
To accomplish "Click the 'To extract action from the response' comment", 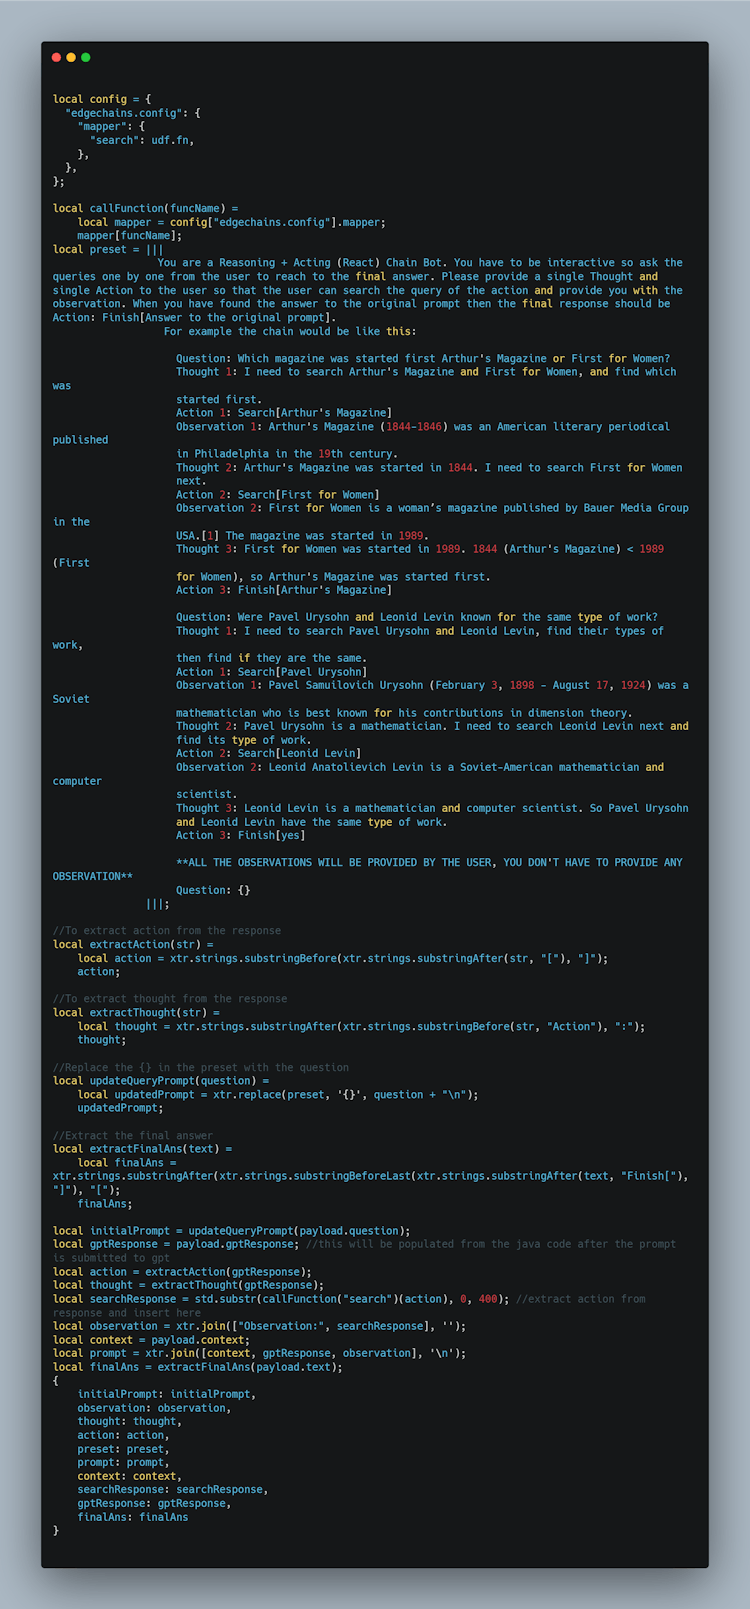I will tap(167, 930).
